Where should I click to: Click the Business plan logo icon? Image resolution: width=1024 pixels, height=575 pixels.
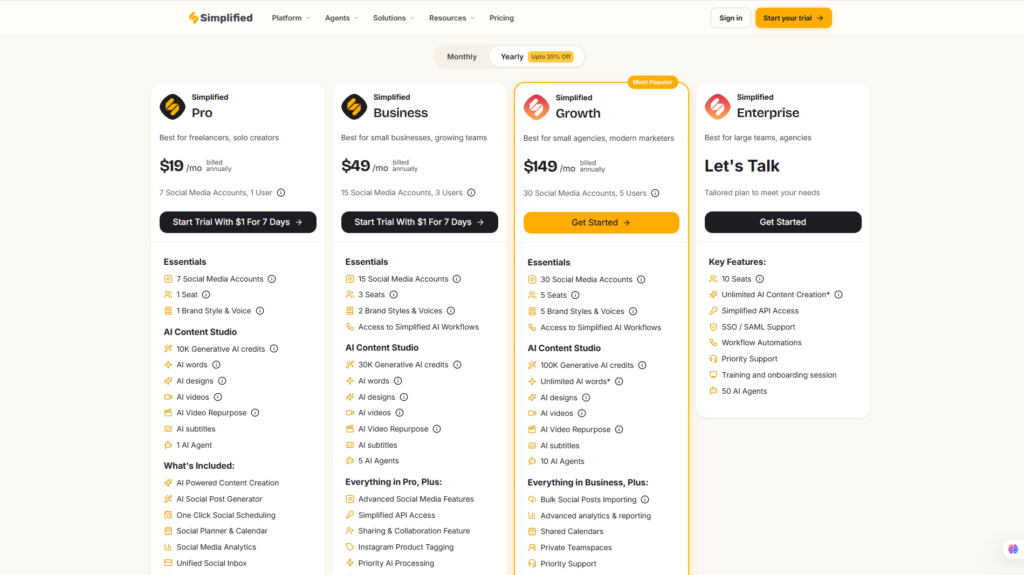(354, 107)
